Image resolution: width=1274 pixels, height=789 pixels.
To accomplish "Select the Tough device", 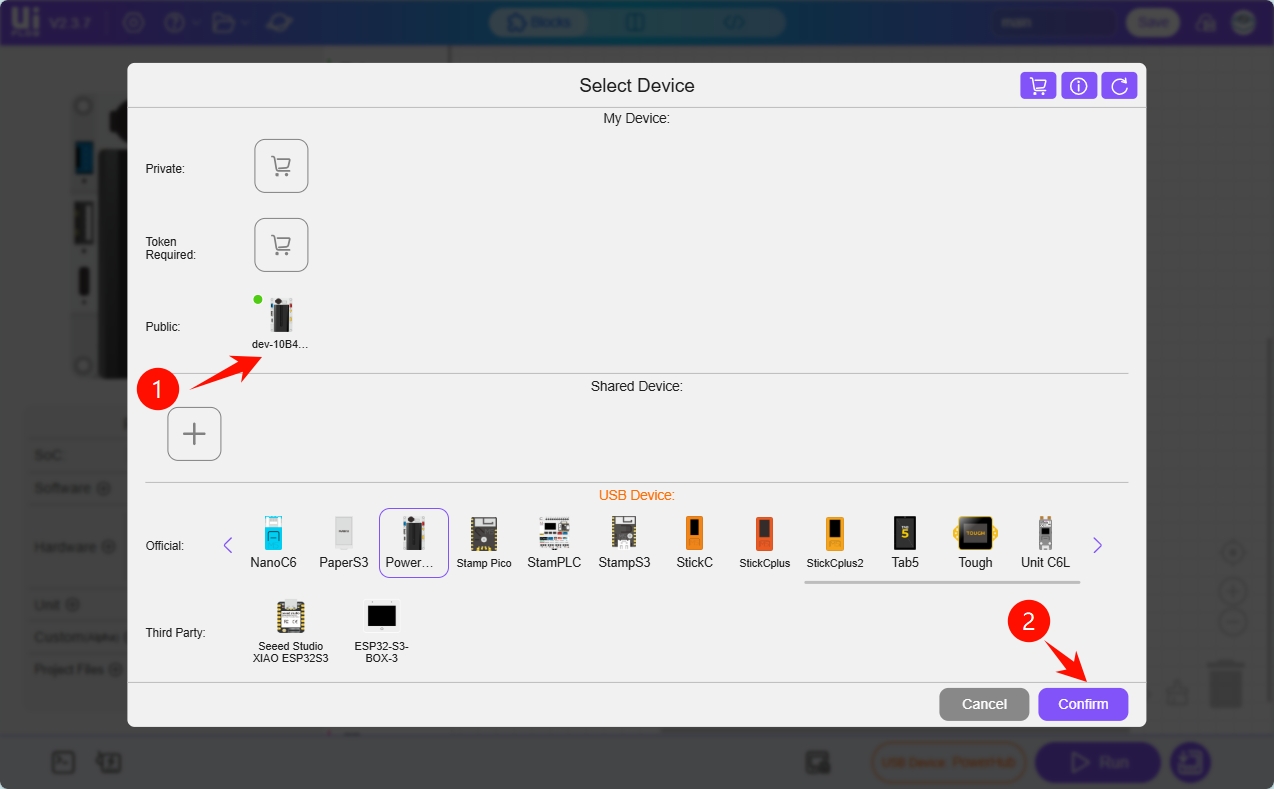I will click(x=975, y=543).
